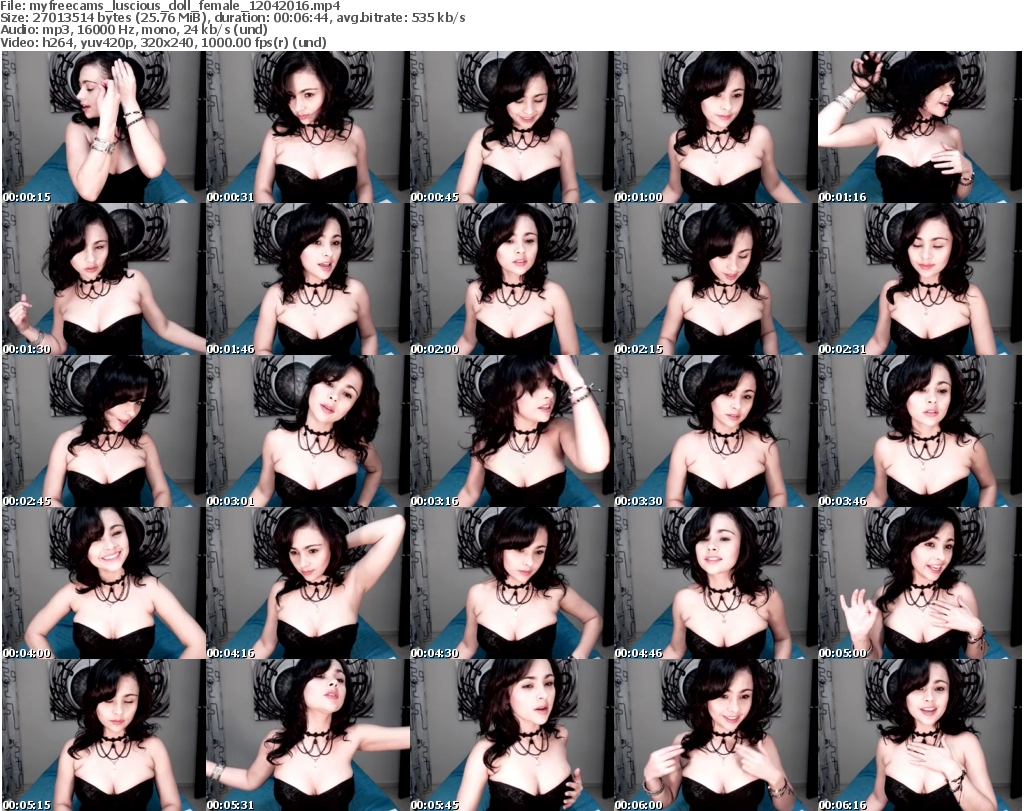Viewport: 1024px width, 811px height.
Task: Select the thumbnail marked 00:04:00
Action: click(104, 583)
